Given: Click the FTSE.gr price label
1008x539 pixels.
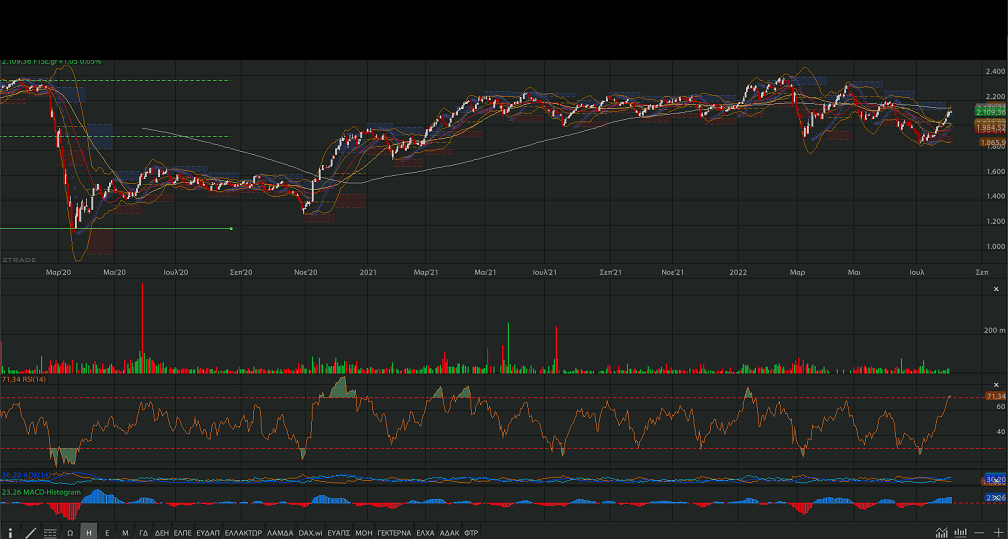Looking at the screenshot, I should (52, 62).
